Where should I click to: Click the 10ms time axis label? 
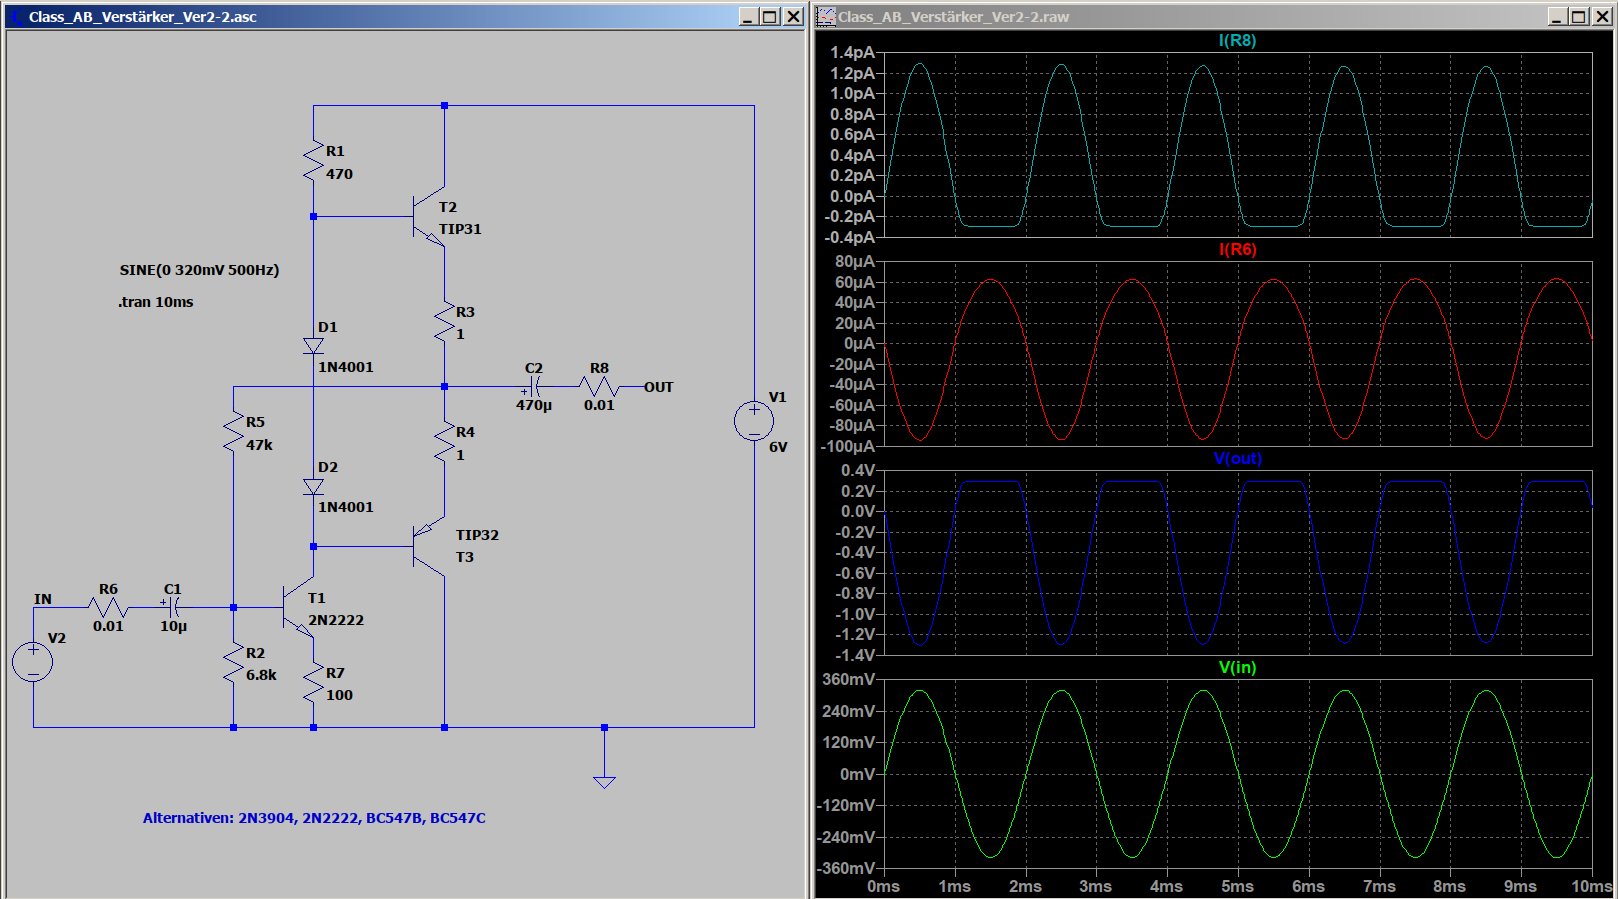pyautogui.click(x=1591, y=887)
